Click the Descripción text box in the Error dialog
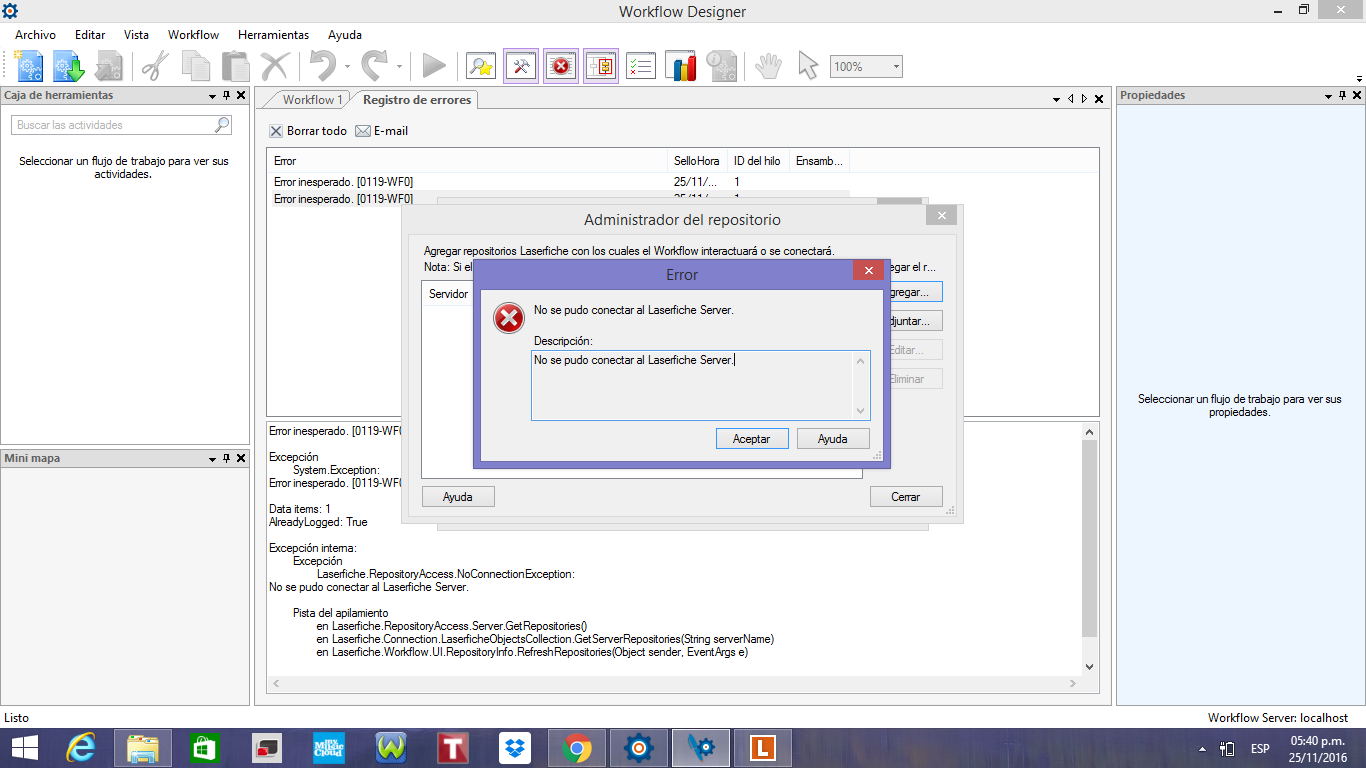Image resolution: width=1366 pixels, height=768 pixels. point(701,385)
